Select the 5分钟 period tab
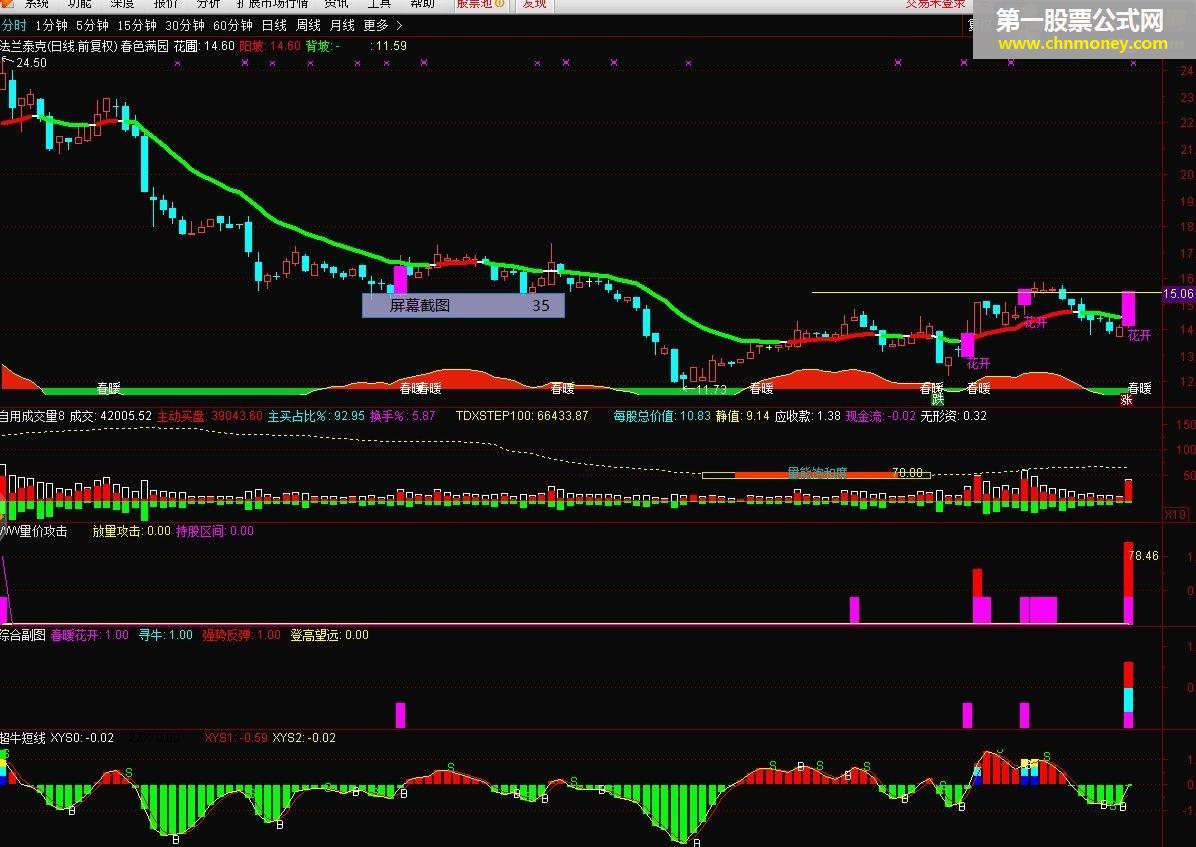 (92, 25)
